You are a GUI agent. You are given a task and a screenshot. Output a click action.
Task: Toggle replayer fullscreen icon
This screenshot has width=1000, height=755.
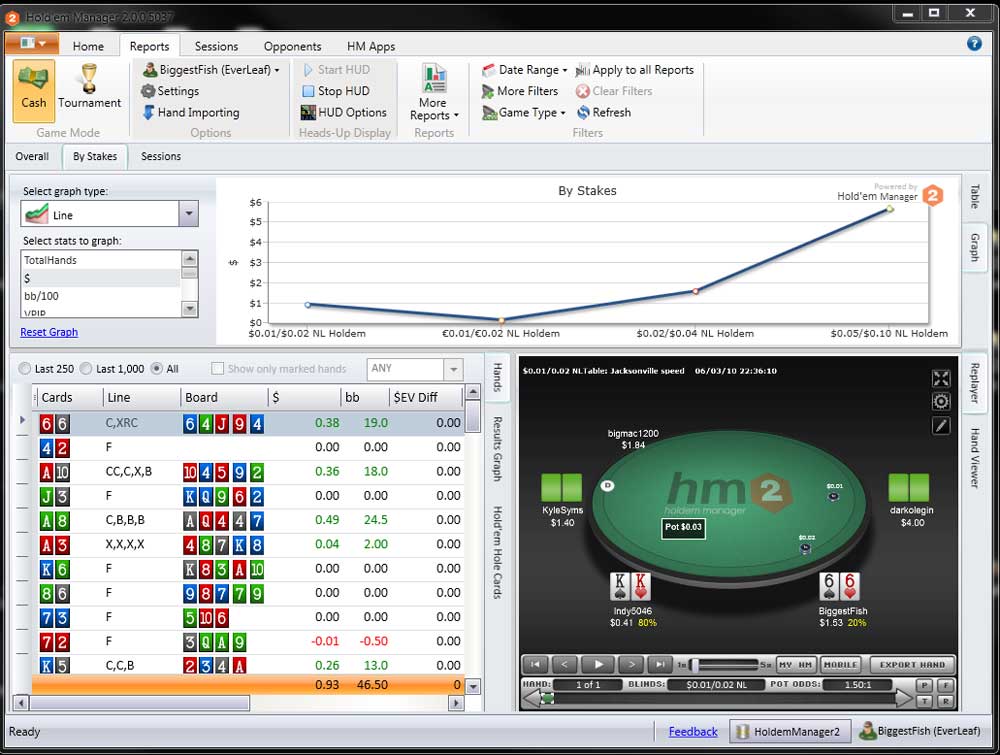[941, 378]
